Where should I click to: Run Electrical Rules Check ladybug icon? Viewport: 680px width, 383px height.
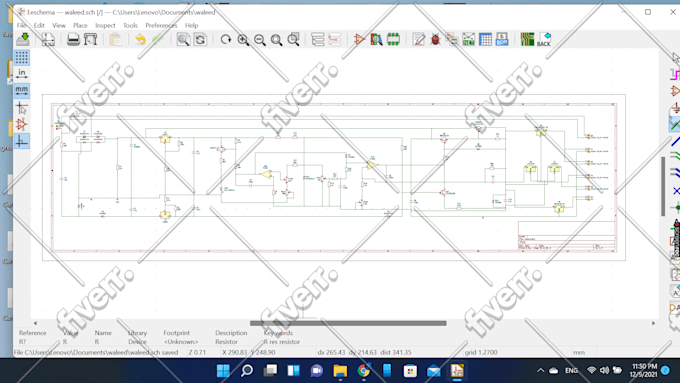click(x=435, y=39)
